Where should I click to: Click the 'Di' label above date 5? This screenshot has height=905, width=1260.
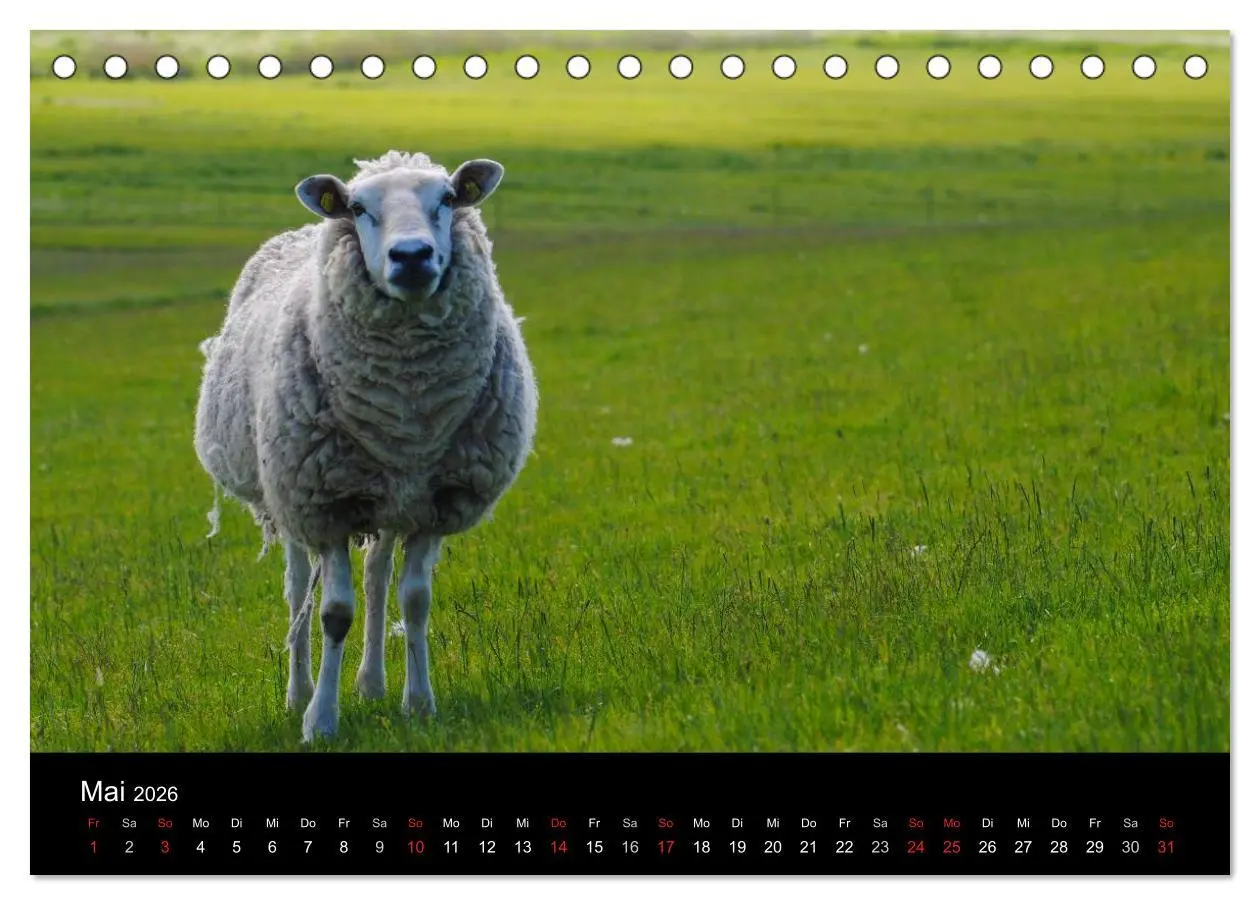click(x=236, y=824)
